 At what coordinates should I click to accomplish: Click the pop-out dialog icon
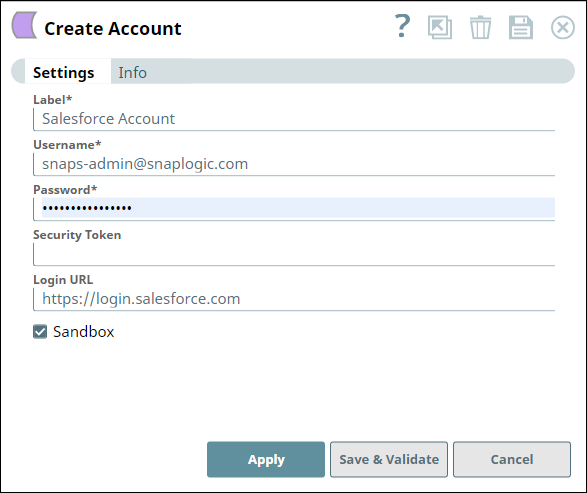click(x=440, y=27)
